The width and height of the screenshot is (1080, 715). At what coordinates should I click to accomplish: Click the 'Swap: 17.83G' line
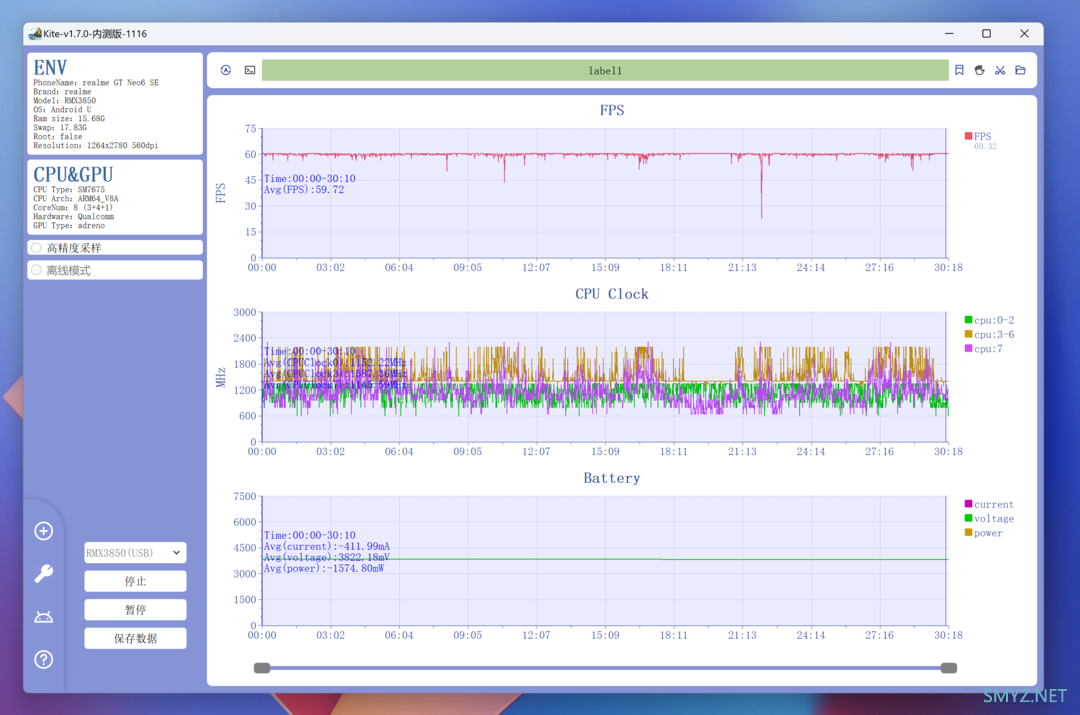coord(60,127)
